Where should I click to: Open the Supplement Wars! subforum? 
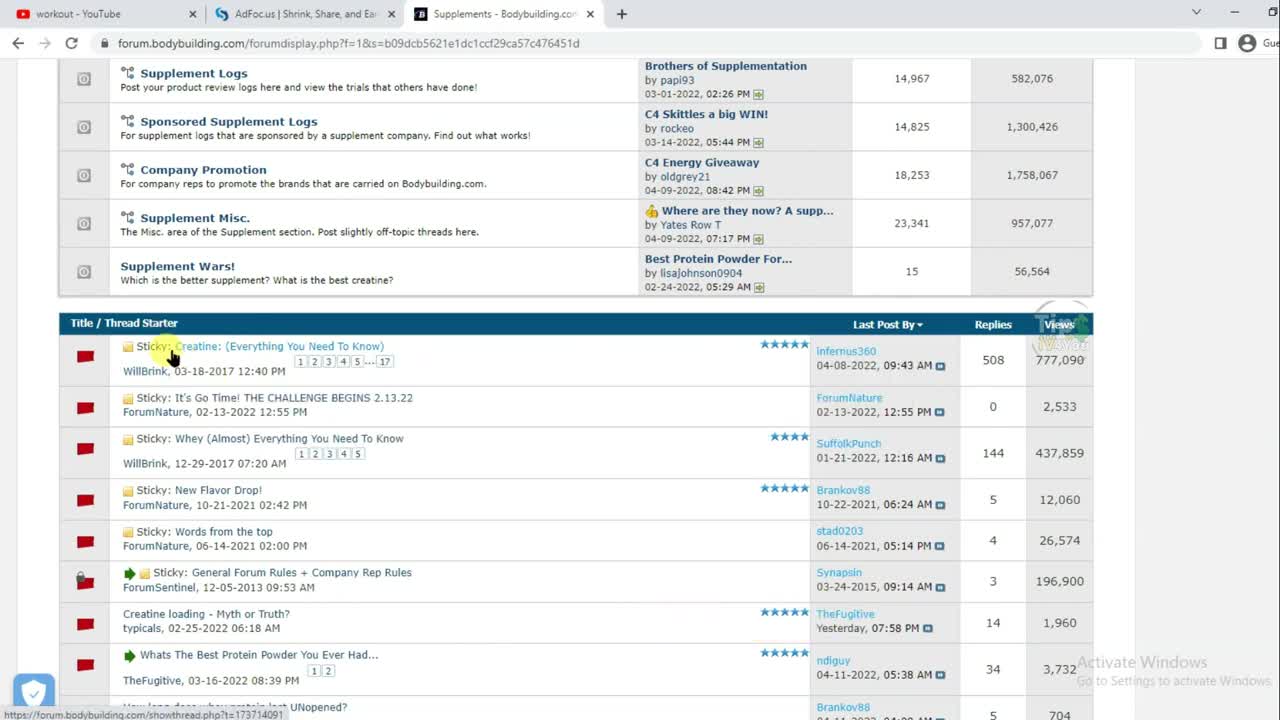point(178,266)
